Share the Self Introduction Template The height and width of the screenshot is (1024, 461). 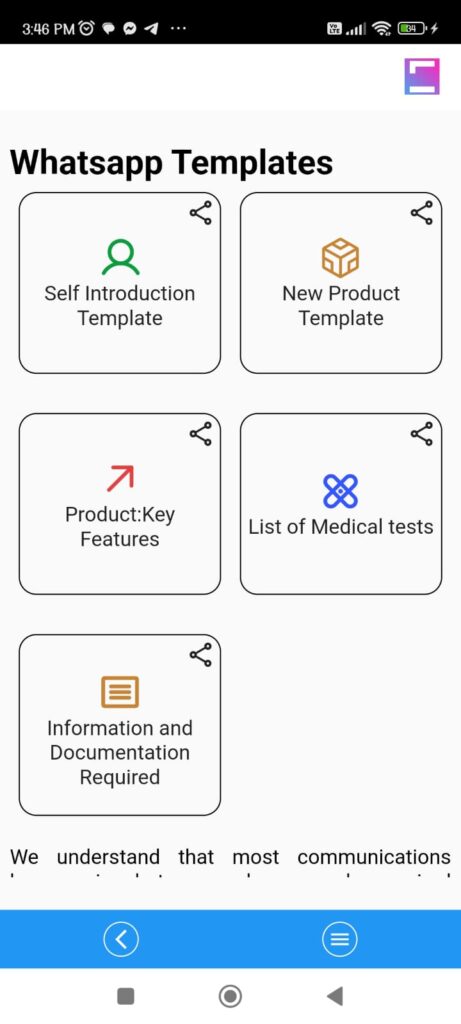pyautogui.click(x=200, y=213)
